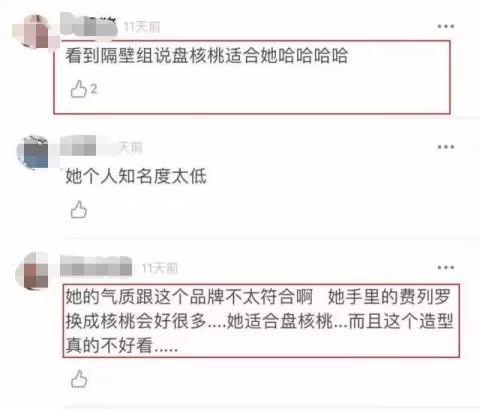This screenshot has width=480, height=409.
Task: Open avatar of 看到隔壁组 commenter
Action: click(x=31, y=32)
